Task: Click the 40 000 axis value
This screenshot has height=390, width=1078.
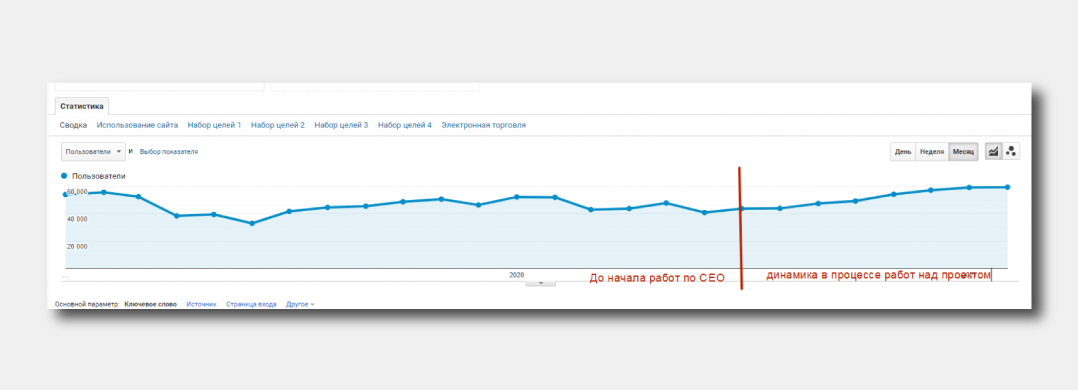Action: (77, 219)
